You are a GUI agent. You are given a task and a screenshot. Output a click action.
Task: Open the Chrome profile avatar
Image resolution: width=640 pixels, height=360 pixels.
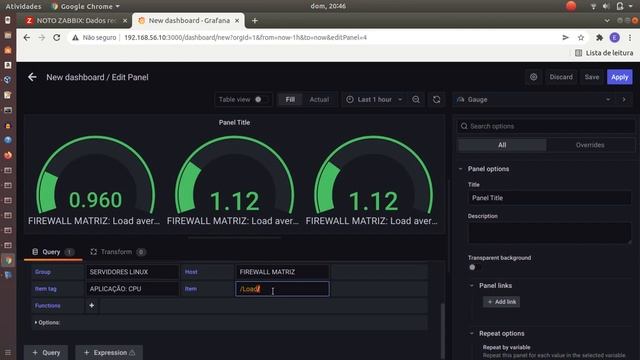pyautogui.click(x=614, y=38)
